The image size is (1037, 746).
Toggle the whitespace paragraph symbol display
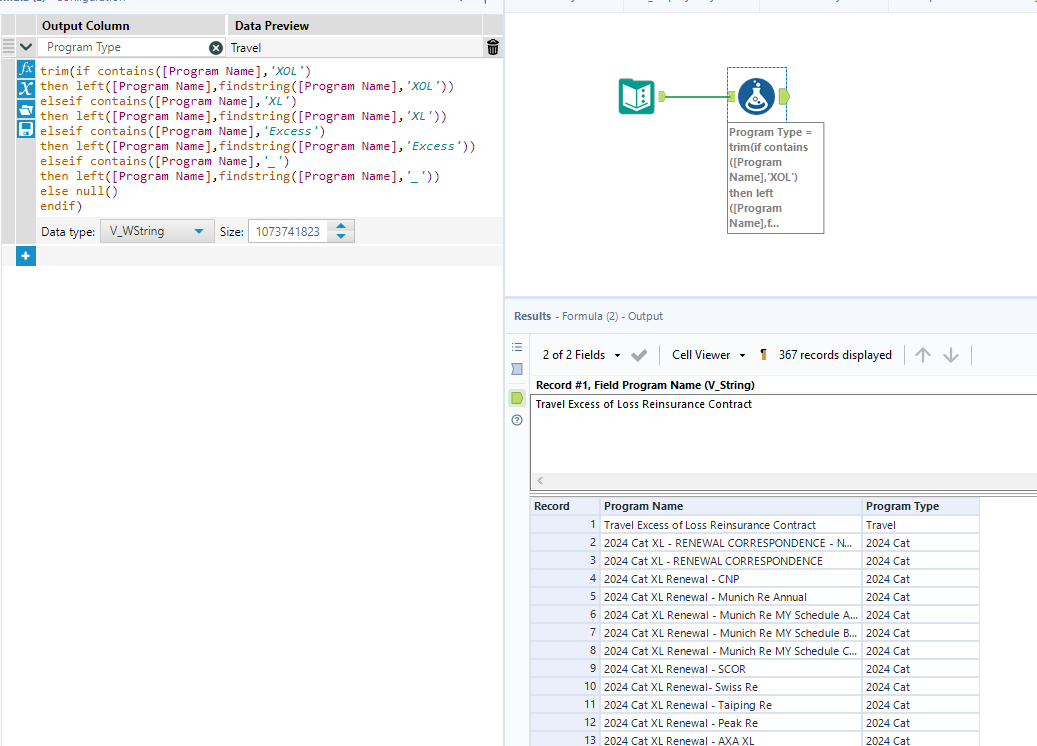[x=764, y=355]
